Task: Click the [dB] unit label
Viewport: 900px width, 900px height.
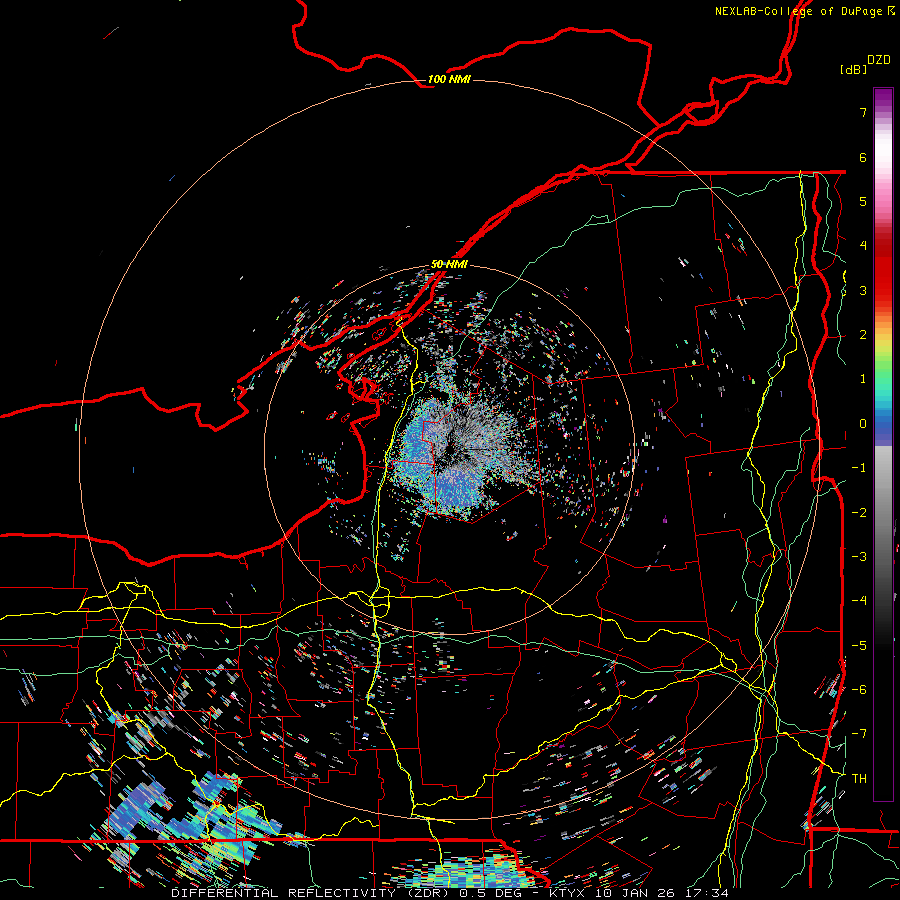Action: (x=854, y=69)
